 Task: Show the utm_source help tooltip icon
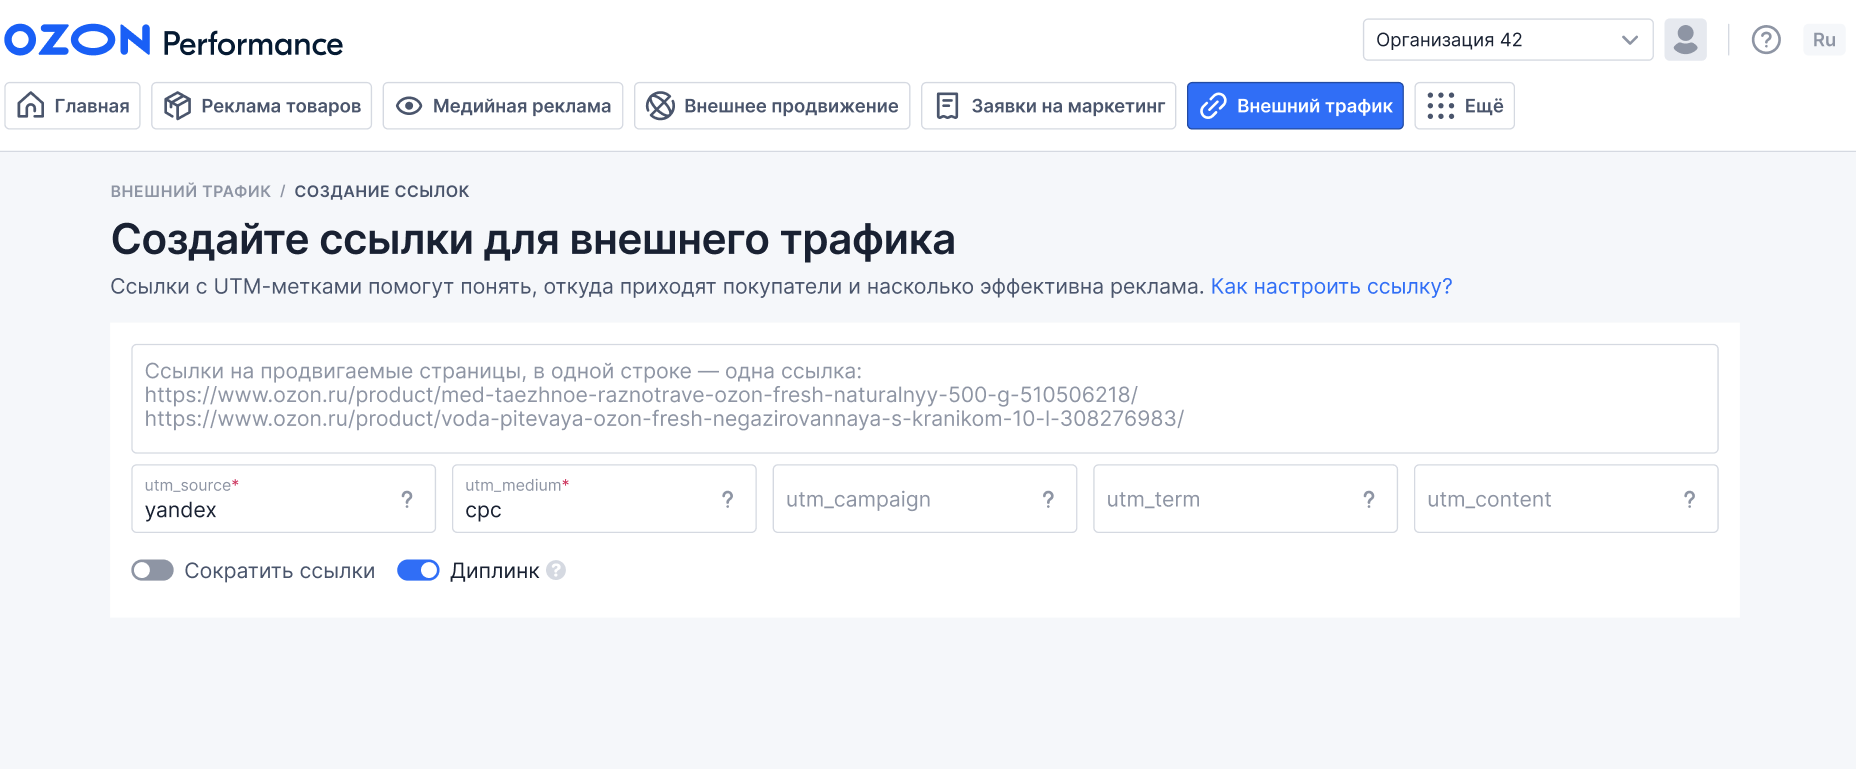tap(407, 499)
